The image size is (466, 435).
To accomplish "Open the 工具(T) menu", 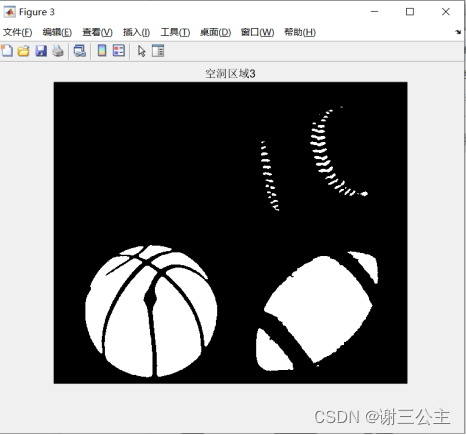I will point(175,32).
